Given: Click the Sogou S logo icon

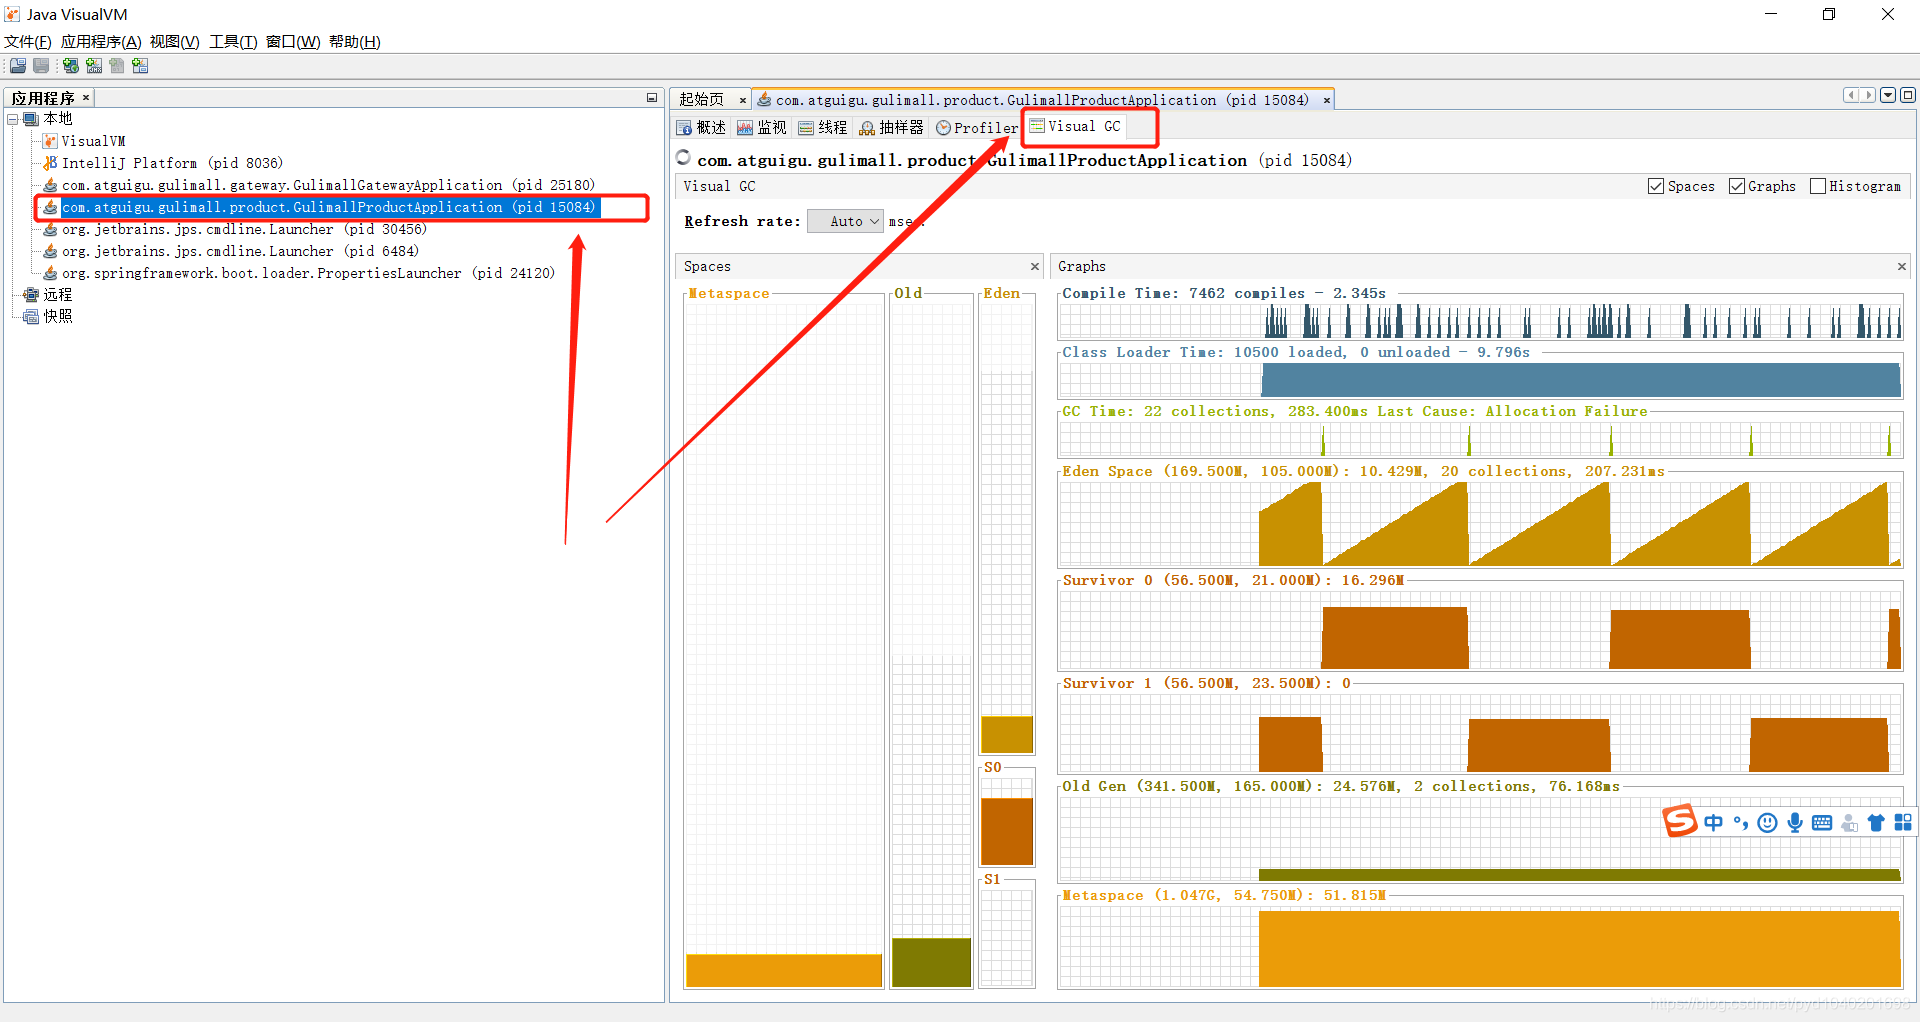Looking at the screenshot, I should 1680,821.
